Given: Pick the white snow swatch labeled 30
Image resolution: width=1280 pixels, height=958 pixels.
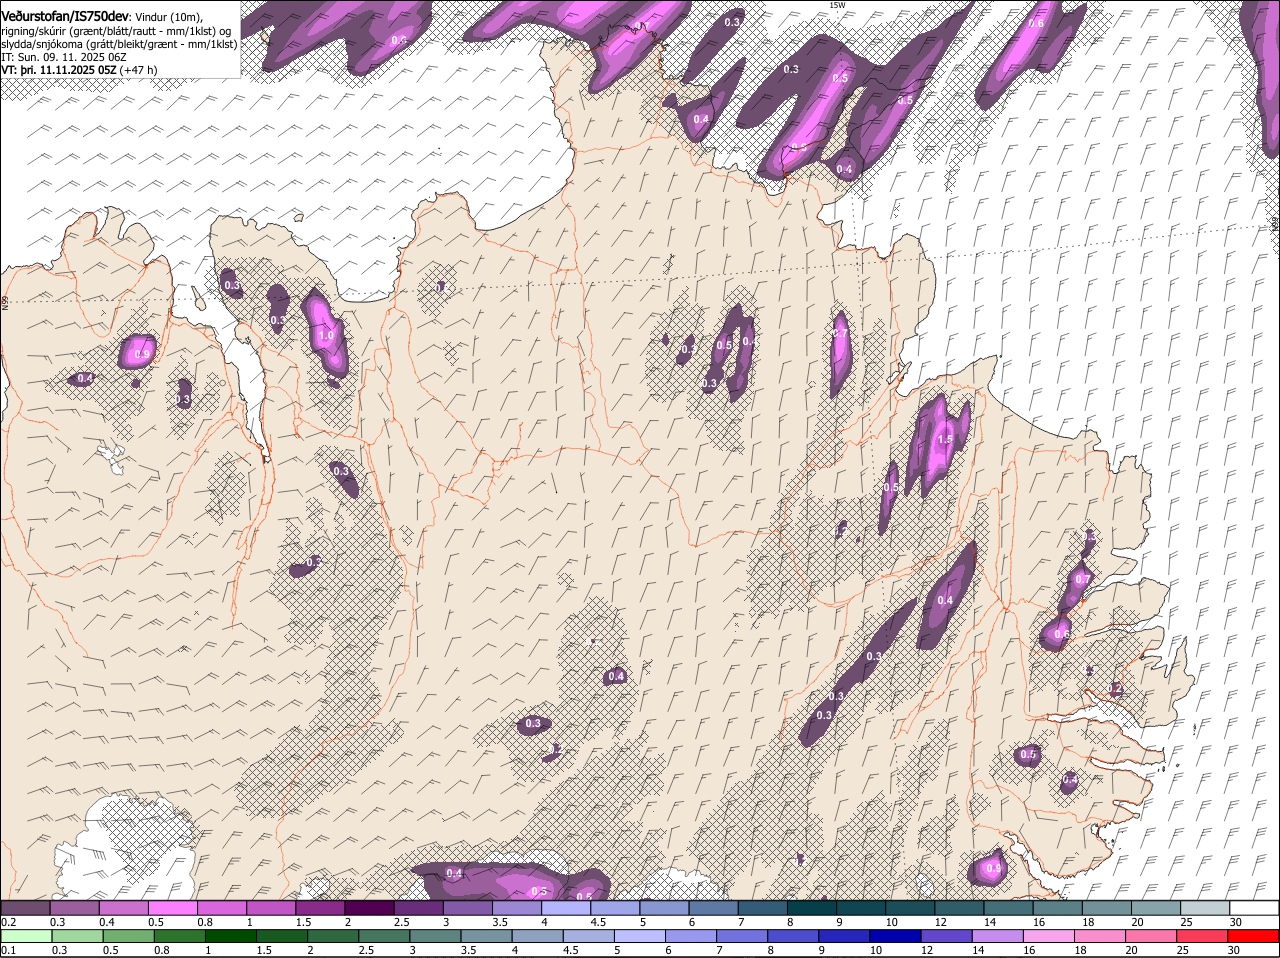Looking at the screenshot, I should pyautogui.click(x=1254, y=907).
